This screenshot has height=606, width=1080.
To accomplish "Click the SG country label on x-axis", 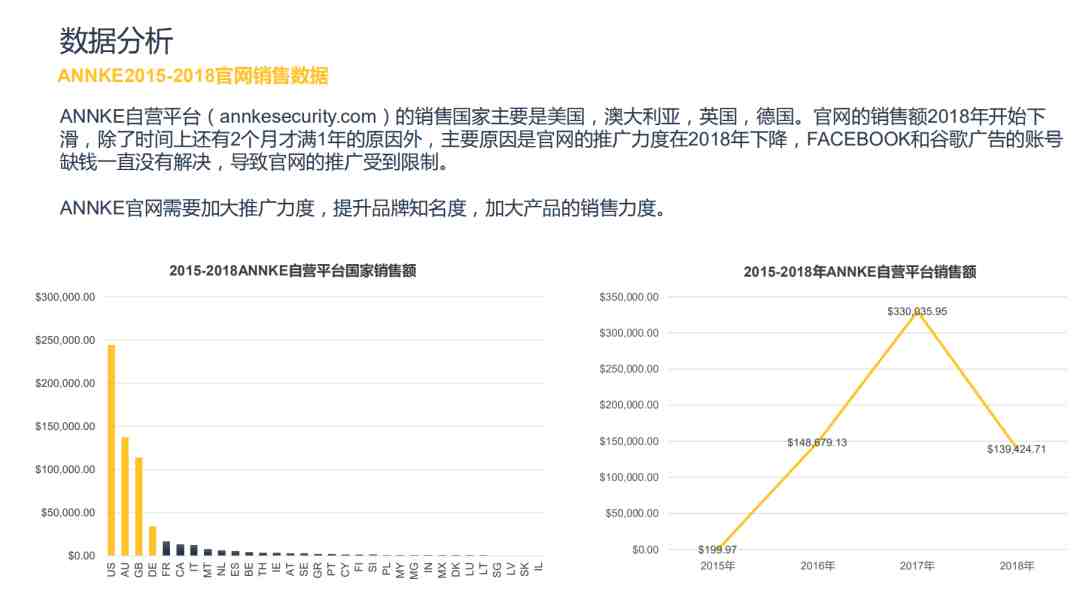I will coord(497,570).
